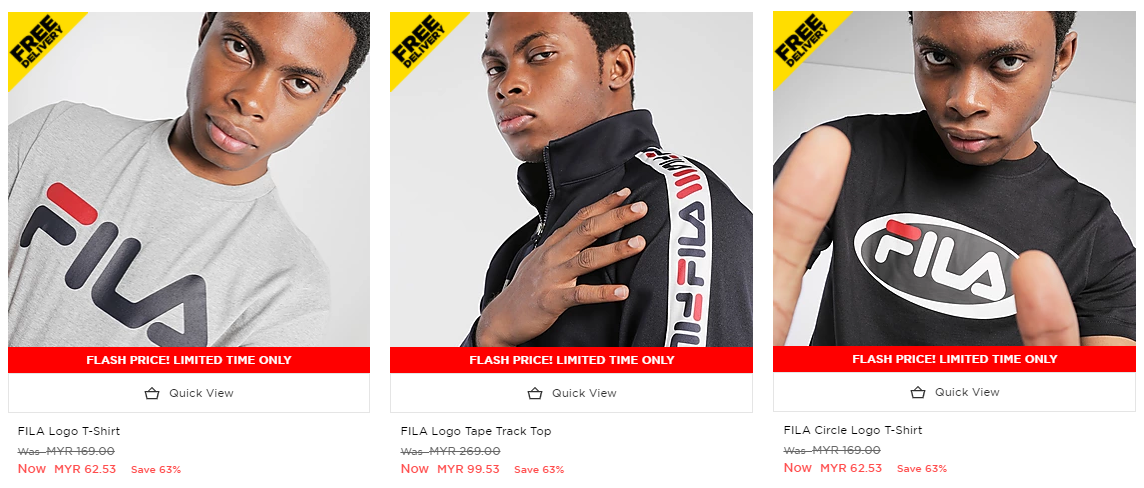
Task: Click Flash Price banner on circle logo tee
Action: tap(954, 360)
